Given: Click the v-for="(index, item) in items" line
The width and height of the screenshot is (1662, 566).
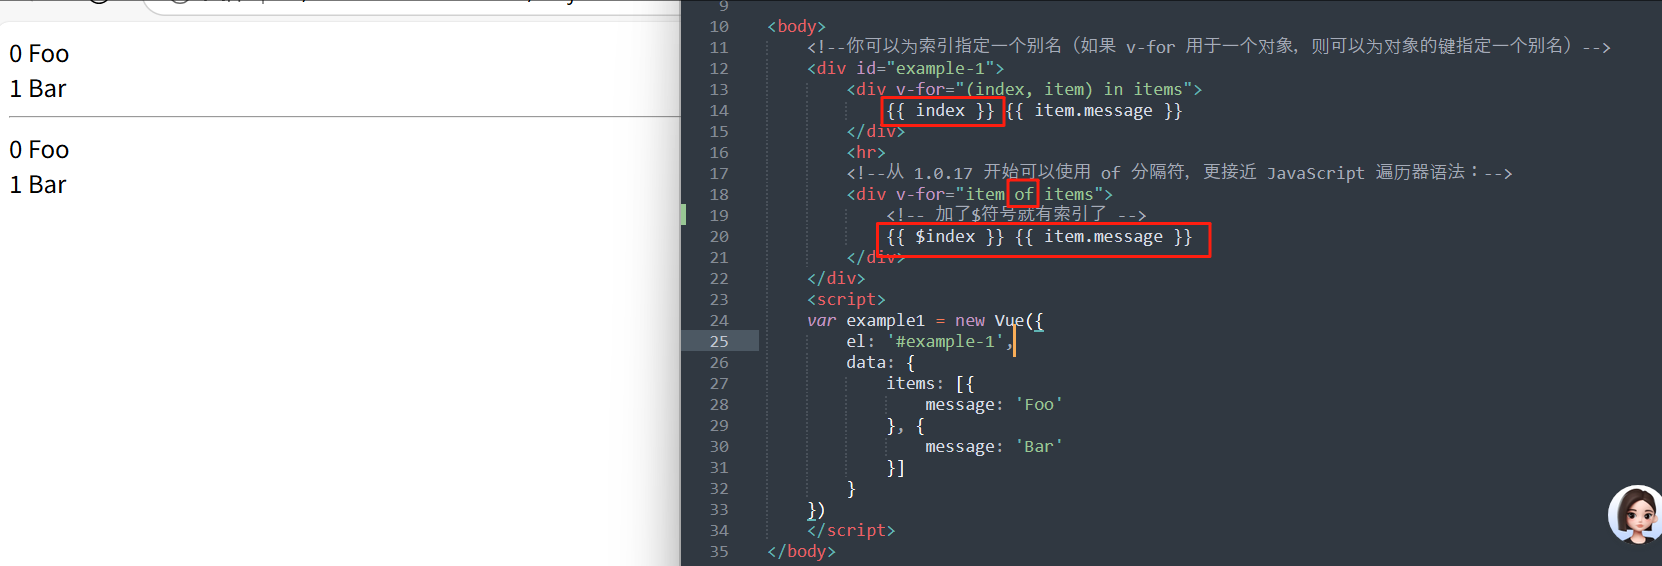Looking at the screenshot, I should tap(1024, 90).
